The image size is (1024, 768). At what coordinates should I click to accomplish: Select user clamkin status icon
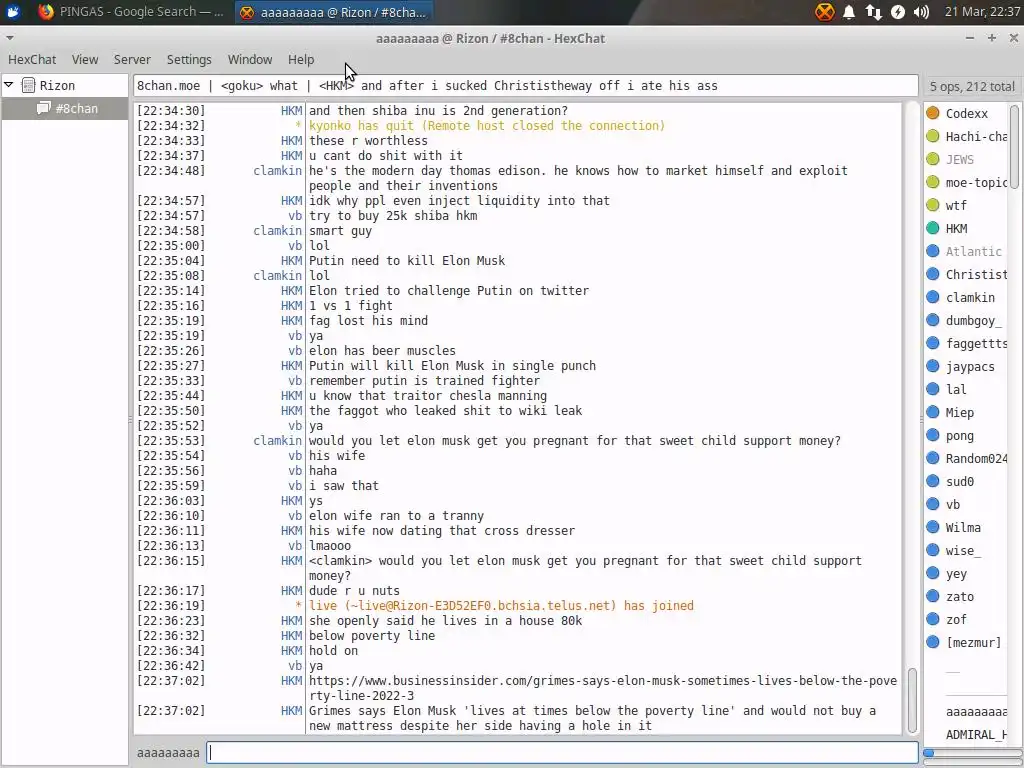tap(933, 297)
